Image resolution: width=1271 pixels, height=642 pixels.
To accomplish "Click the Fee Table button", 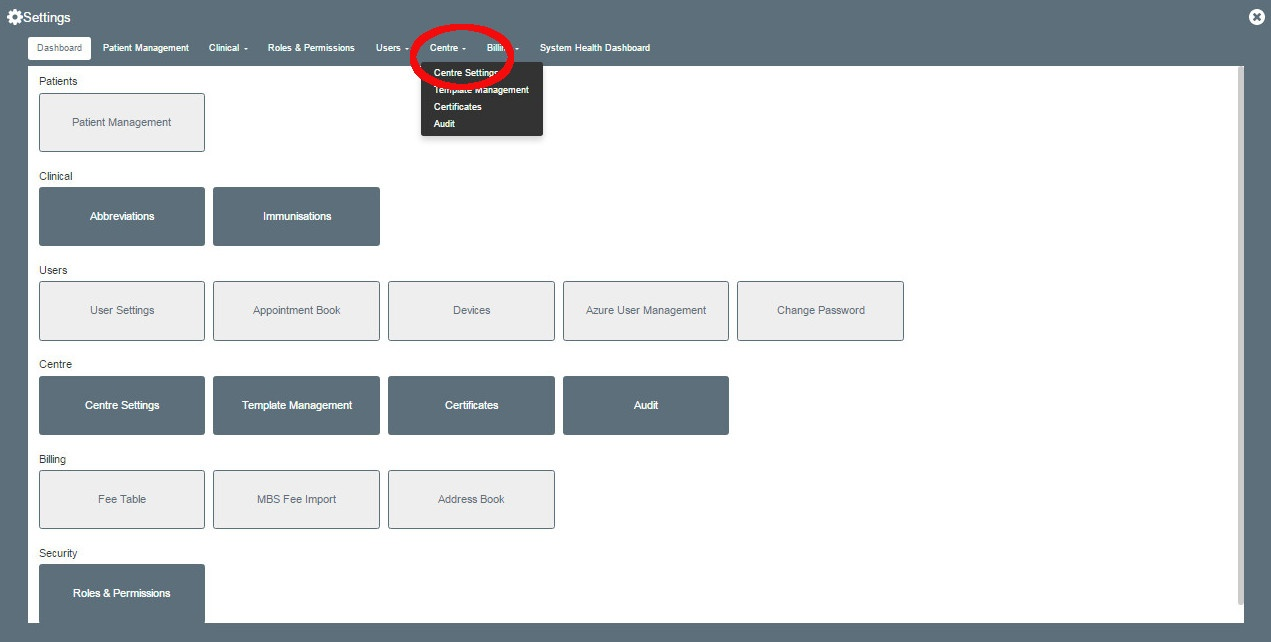I will [x=121, y=499].
